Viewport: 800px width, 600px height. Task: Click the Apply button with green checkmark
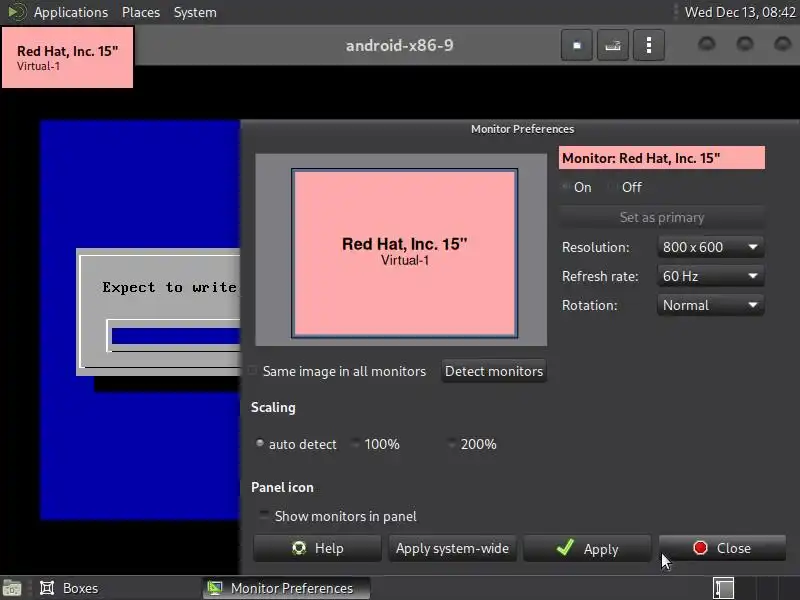coord(587,548)
